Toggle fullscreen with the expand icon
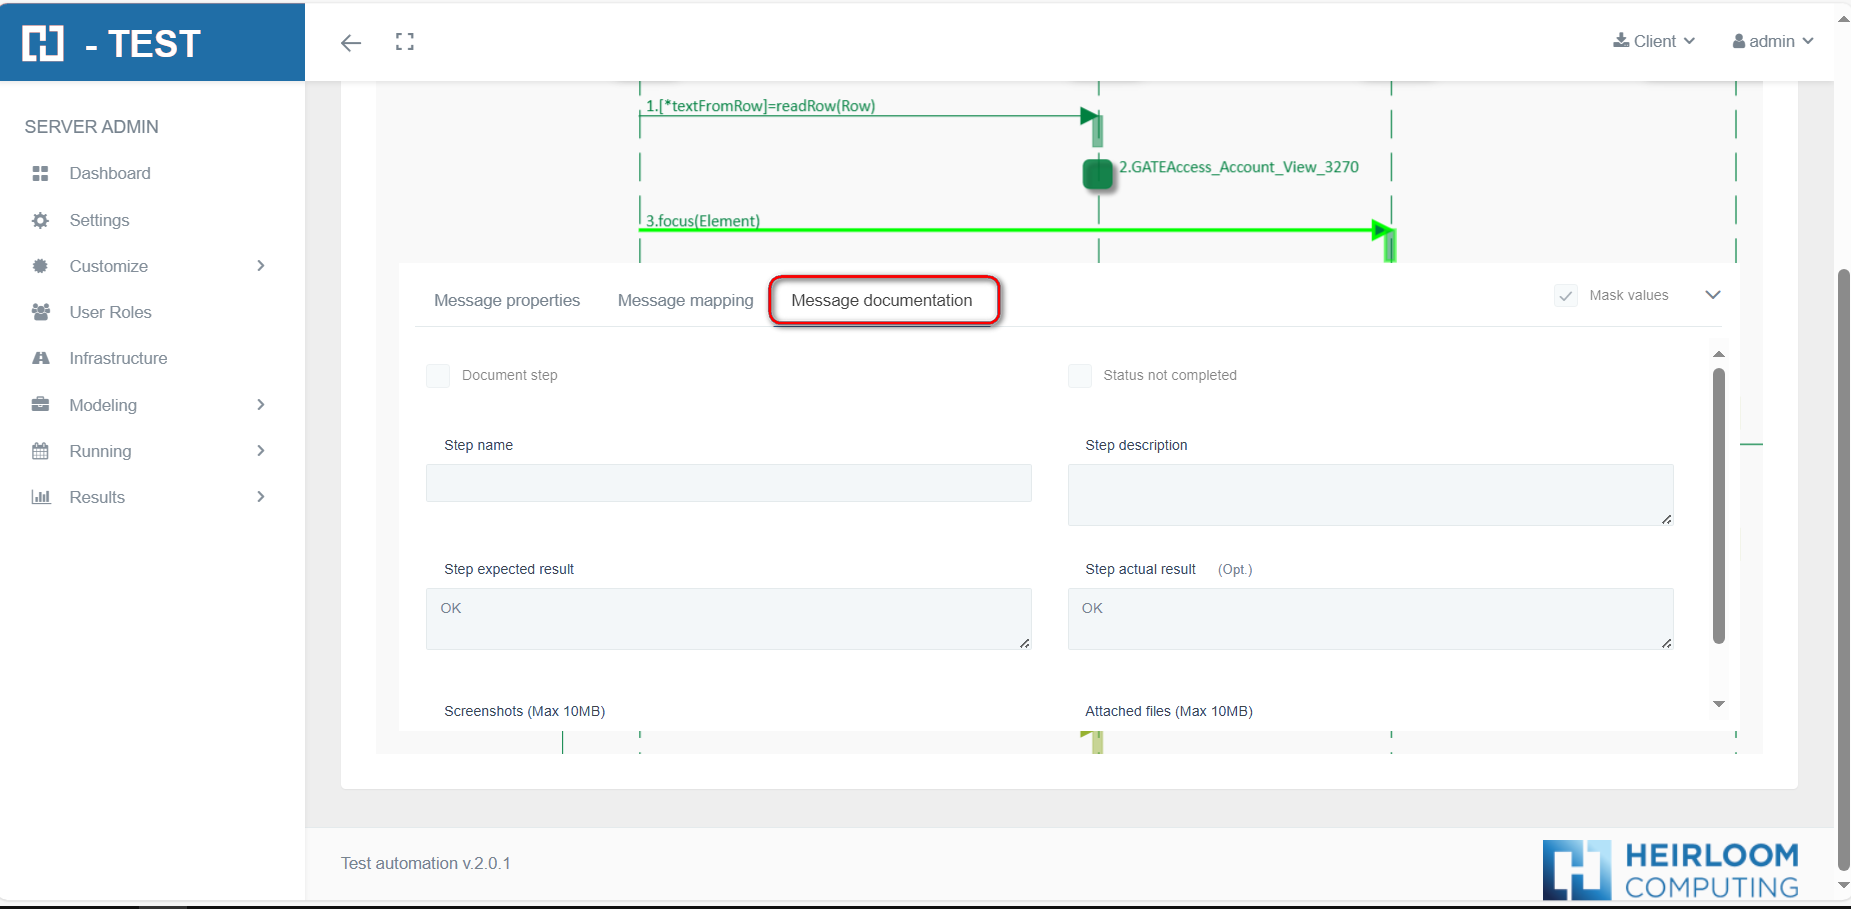The image size is (1851, 909). (404, 42)
